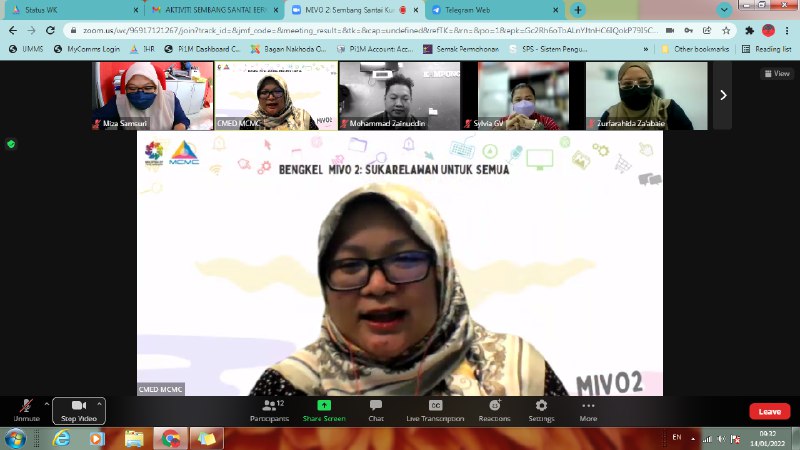Open IHR bookmark
Viewport: 800px width, 450px height.
[142, 49]
